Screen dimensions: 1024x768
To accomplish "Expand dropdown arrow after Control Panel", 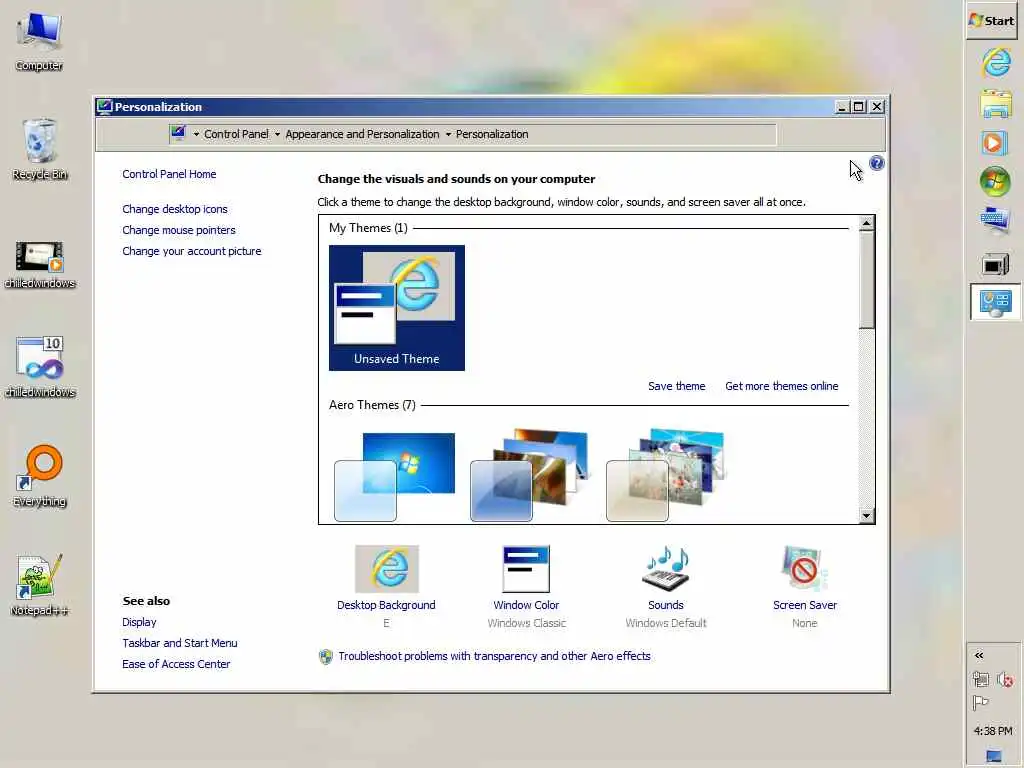I will click(277, 134).
